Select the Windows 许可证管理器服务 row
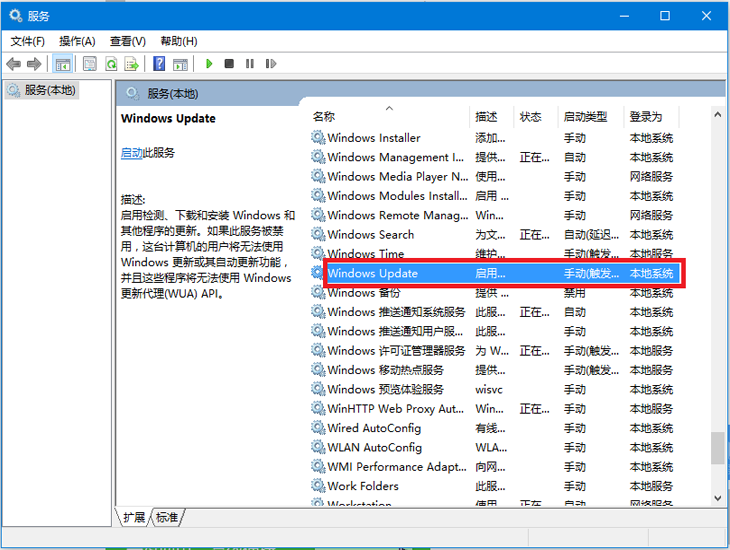The height and width of the screenshot is (550, 730). tap(495, 350)
